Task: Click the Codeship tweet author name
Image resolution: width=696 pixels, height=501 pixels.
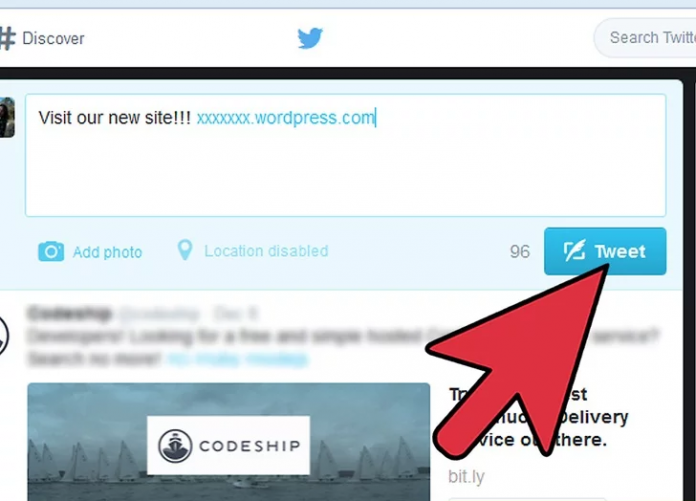Action: pyautogui.click(x=69, y=314)
